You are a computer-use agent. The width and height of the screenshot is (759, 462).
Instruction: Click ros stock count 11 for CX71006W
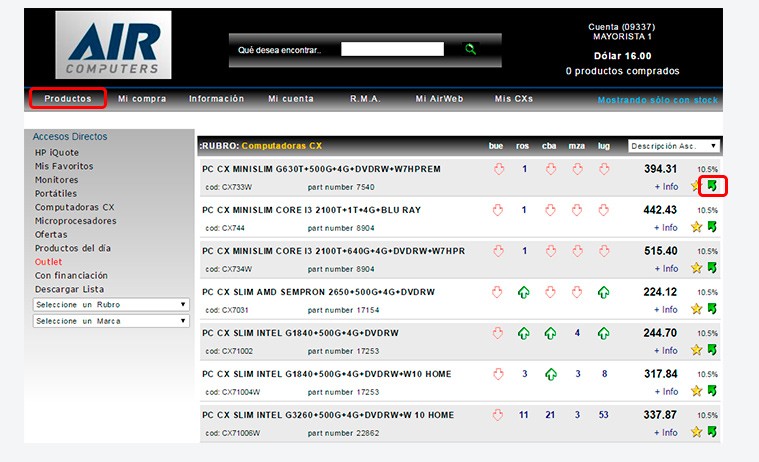(x=523, y=415)
